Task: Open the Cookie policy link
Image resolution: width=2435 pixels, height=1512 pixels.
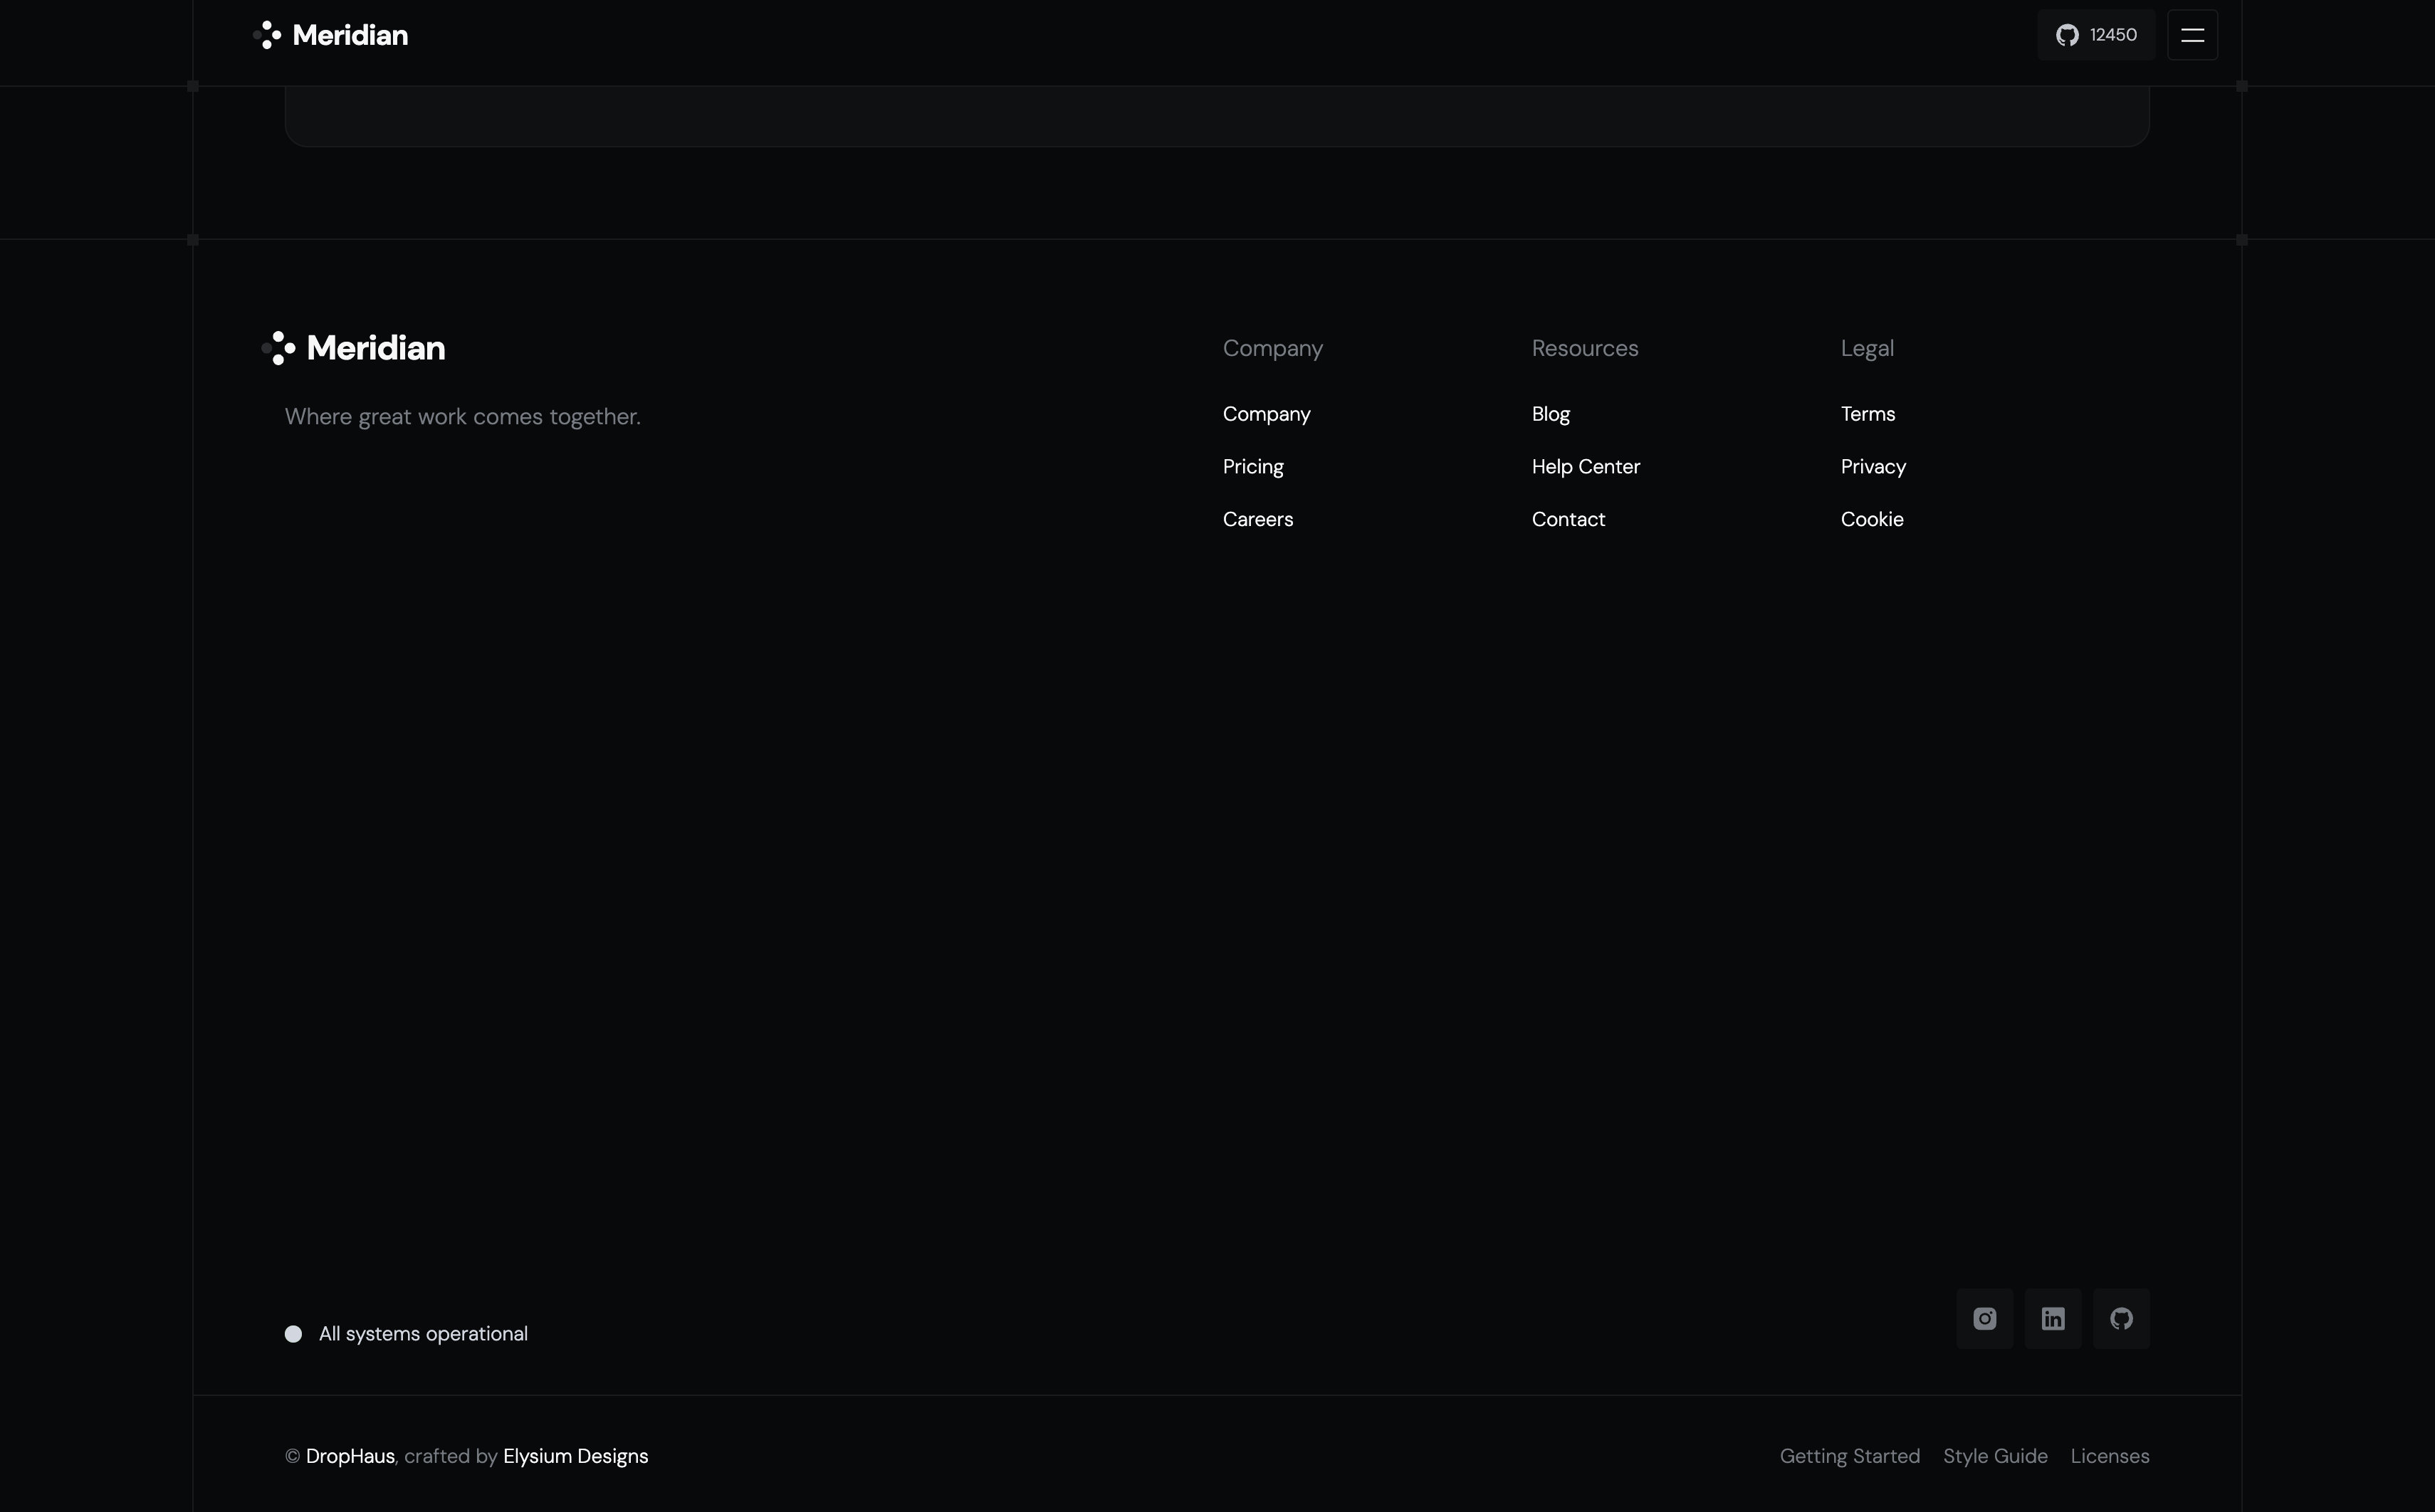Action: click(1872, 519)
